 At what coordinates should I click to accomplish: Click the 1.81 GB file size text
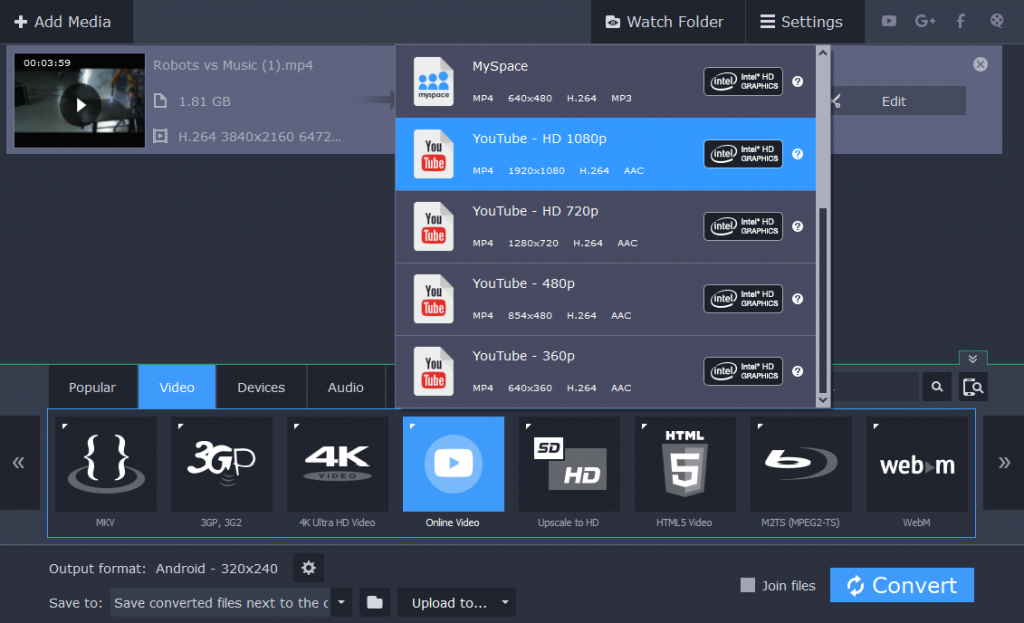(204, 101)
